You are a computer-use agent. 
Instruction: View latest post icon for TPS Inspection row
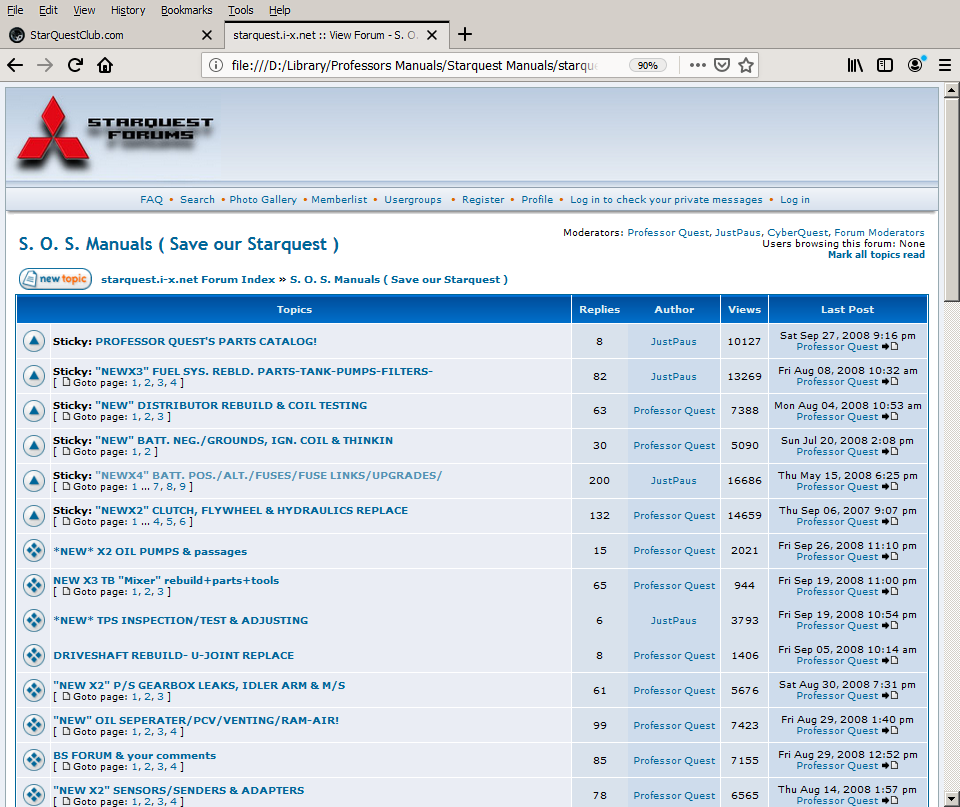point(890,626)
